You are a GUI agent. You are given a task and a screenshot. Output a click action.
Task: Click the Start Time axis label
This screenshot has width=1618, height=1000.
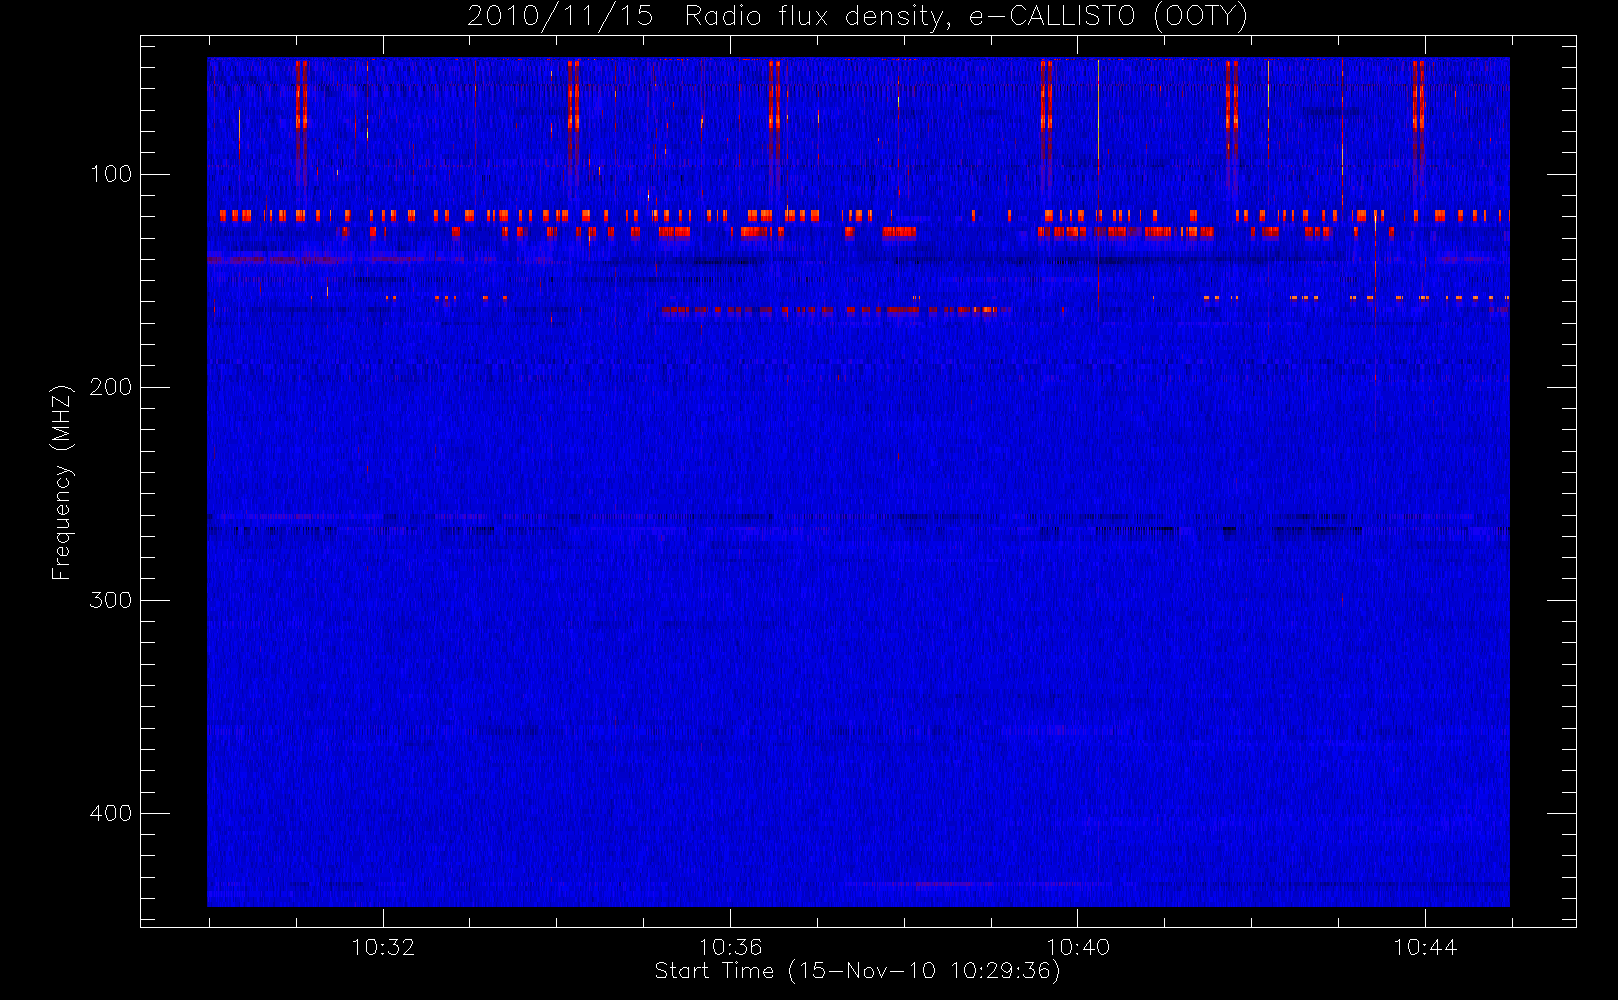pyautogui.click(x=858, y=971)
